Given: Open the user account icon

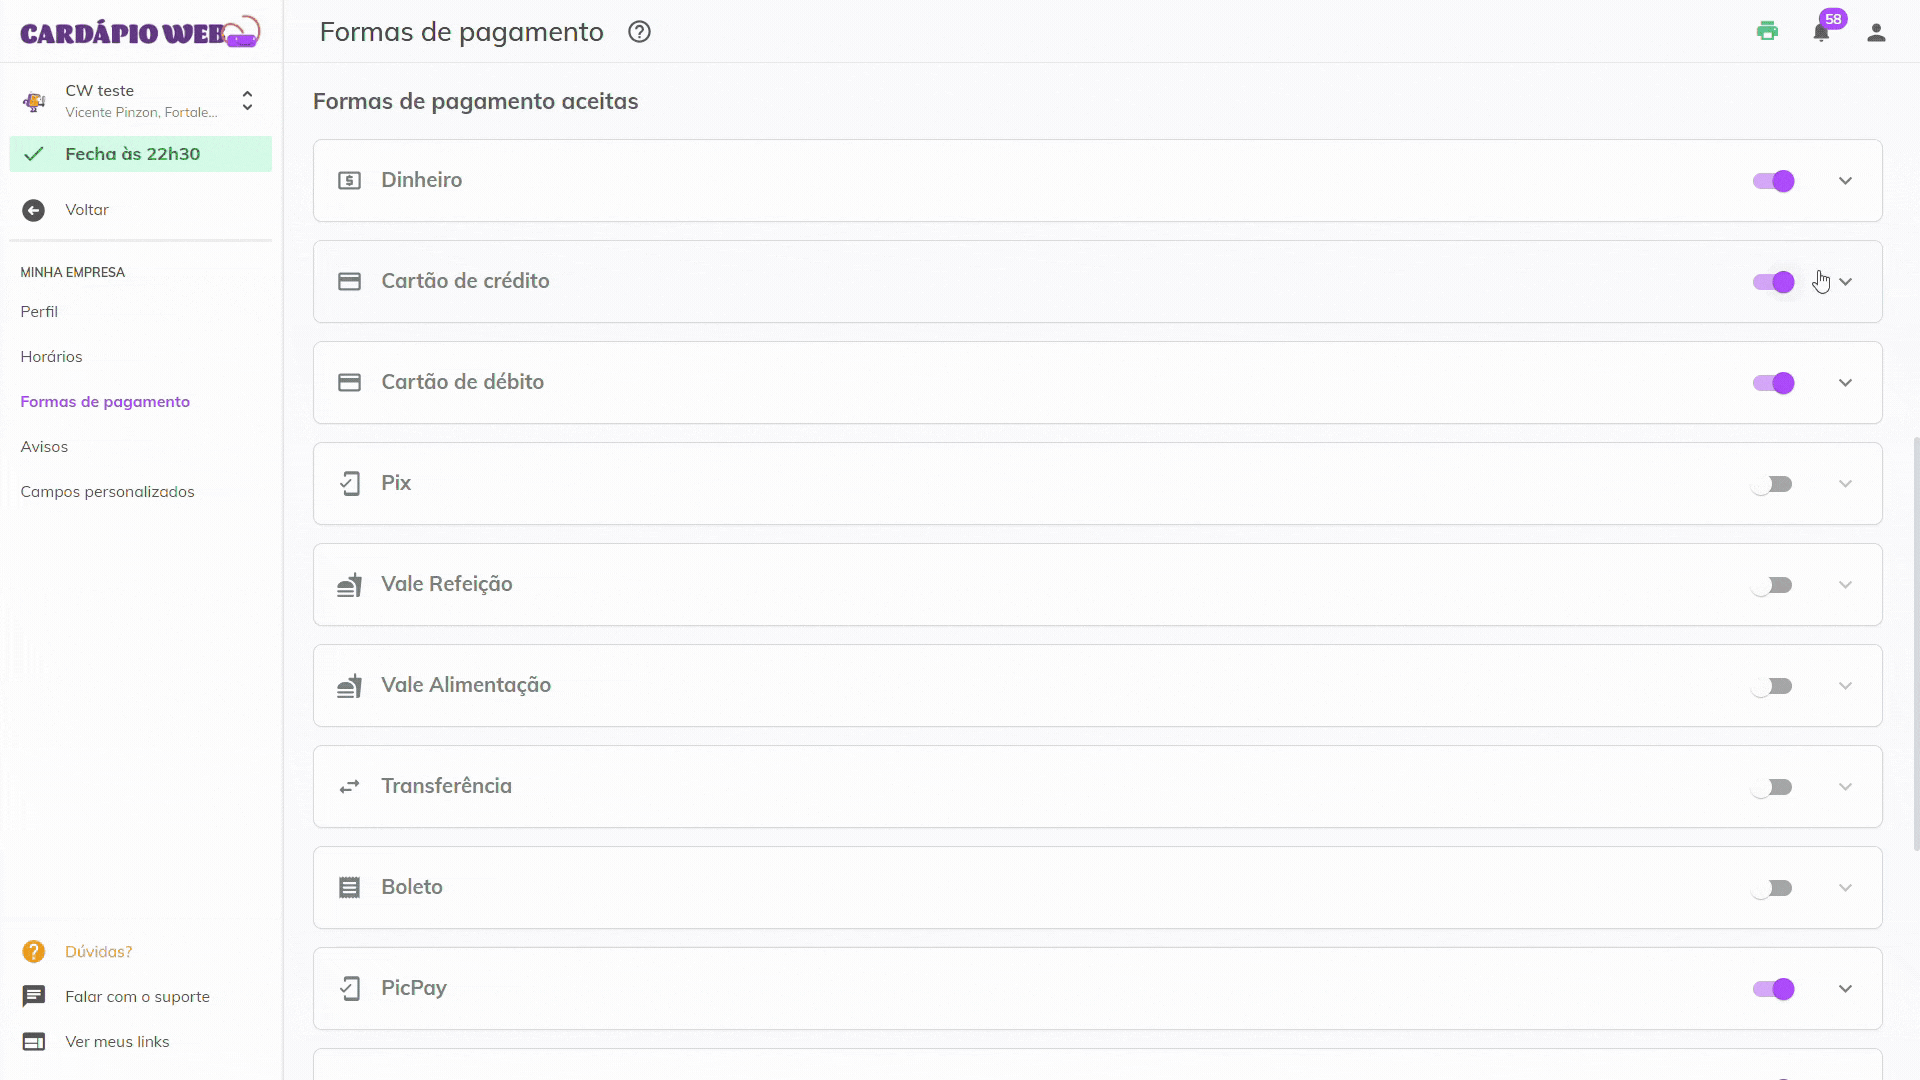Looking at the screenshot, I should 1876,33.
